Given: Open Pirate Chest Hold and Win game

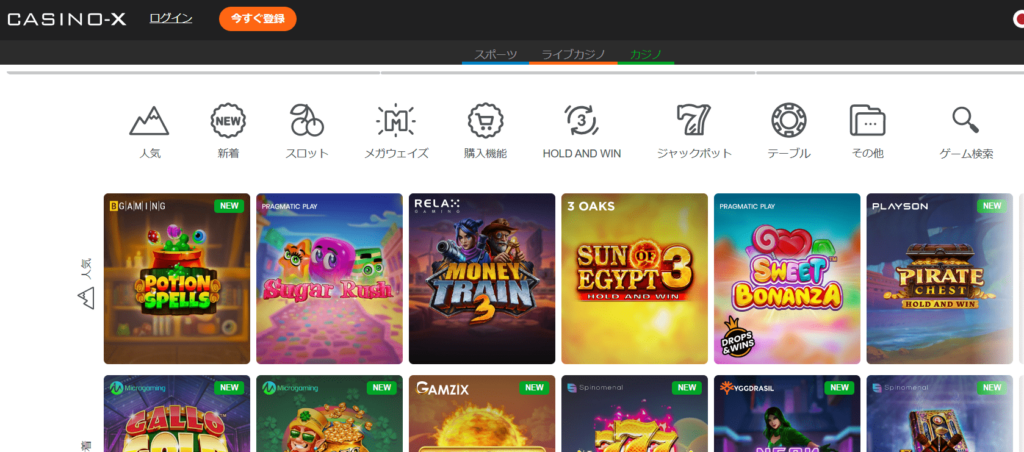Looking at the screenshot, I should 940,278.
